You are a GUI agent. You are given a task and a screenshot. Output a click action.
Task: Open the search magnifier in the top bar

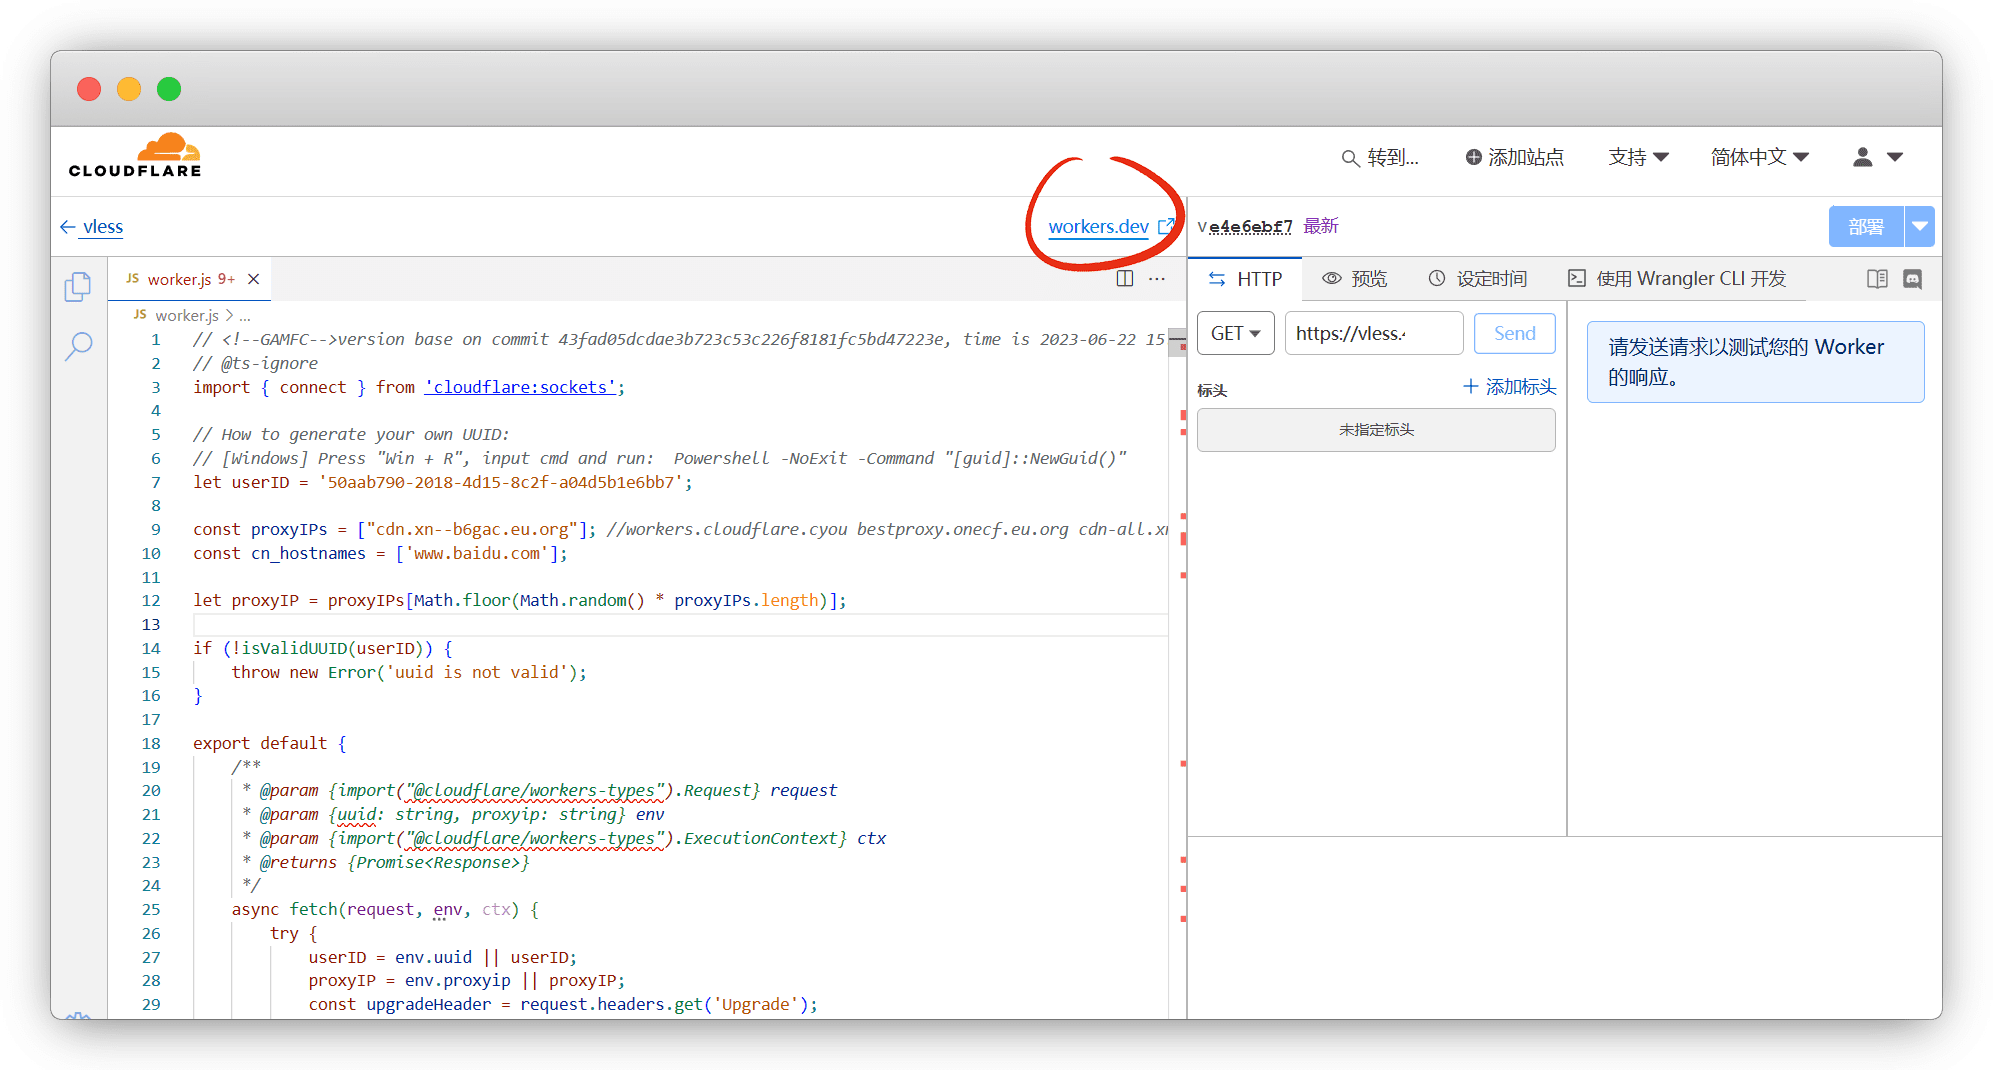(1350, 158)
